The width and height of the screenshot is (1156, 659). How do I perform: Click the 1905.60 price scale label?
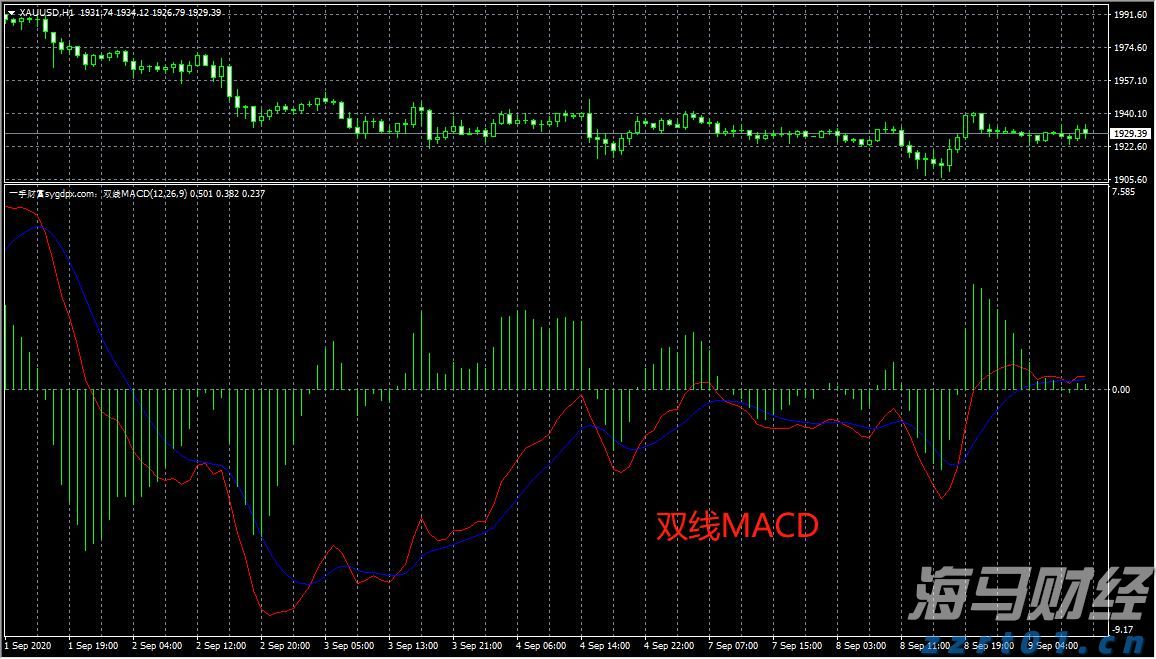point(1129,180)
